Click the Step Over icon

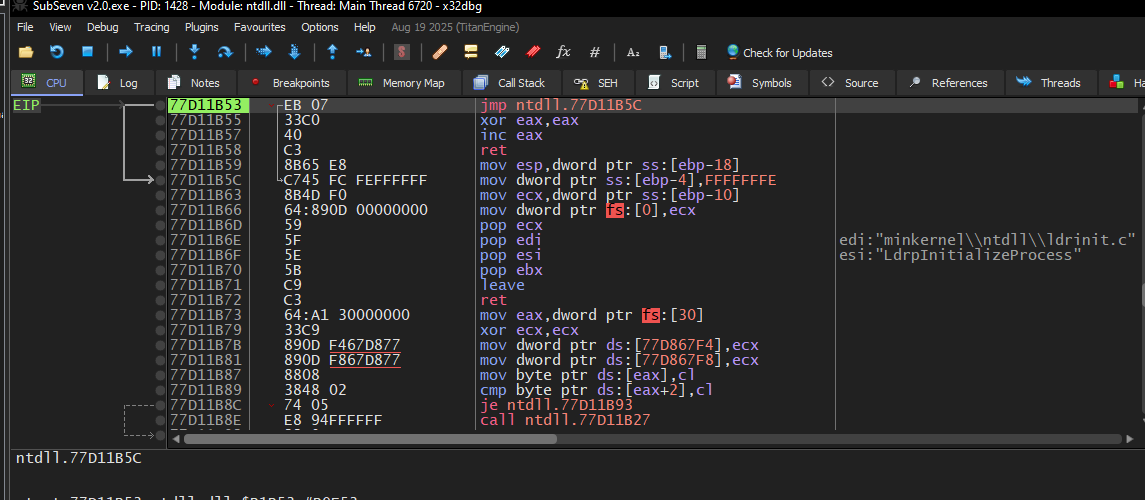[x=225, y=52]
